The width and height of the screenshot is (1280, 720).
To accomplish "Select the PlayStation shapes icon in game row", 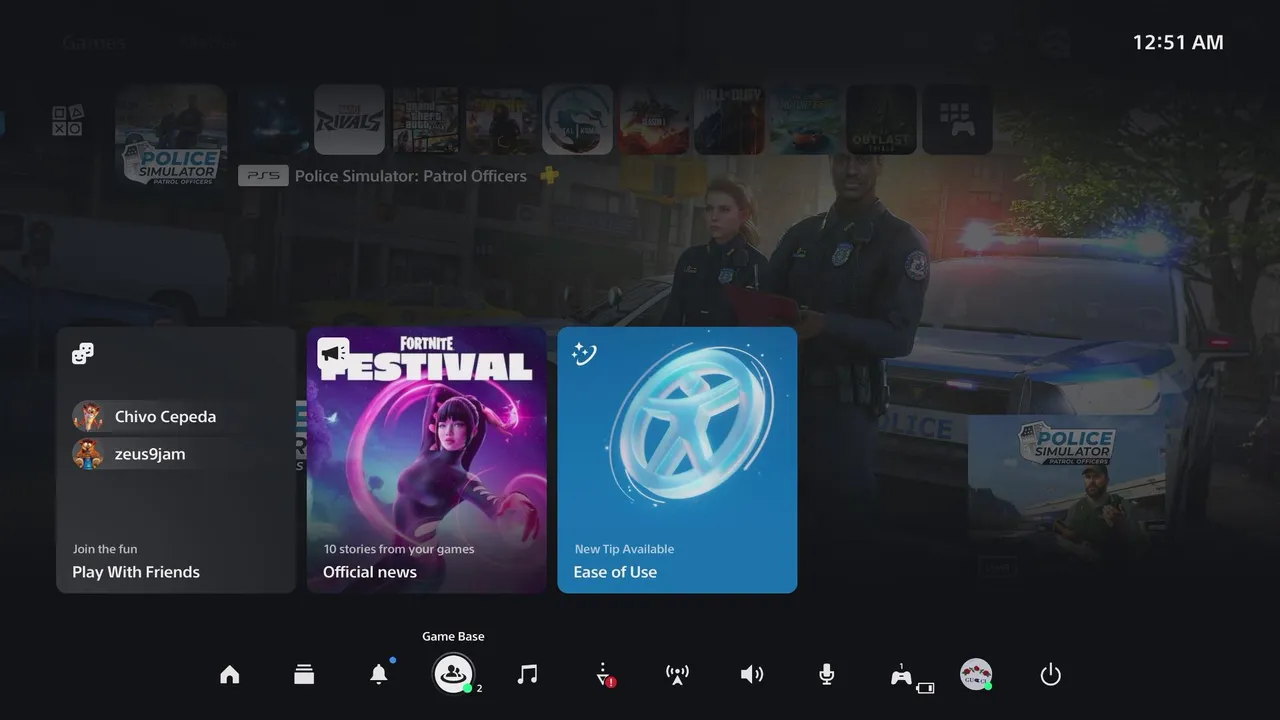I will click(x=68, y=120).
